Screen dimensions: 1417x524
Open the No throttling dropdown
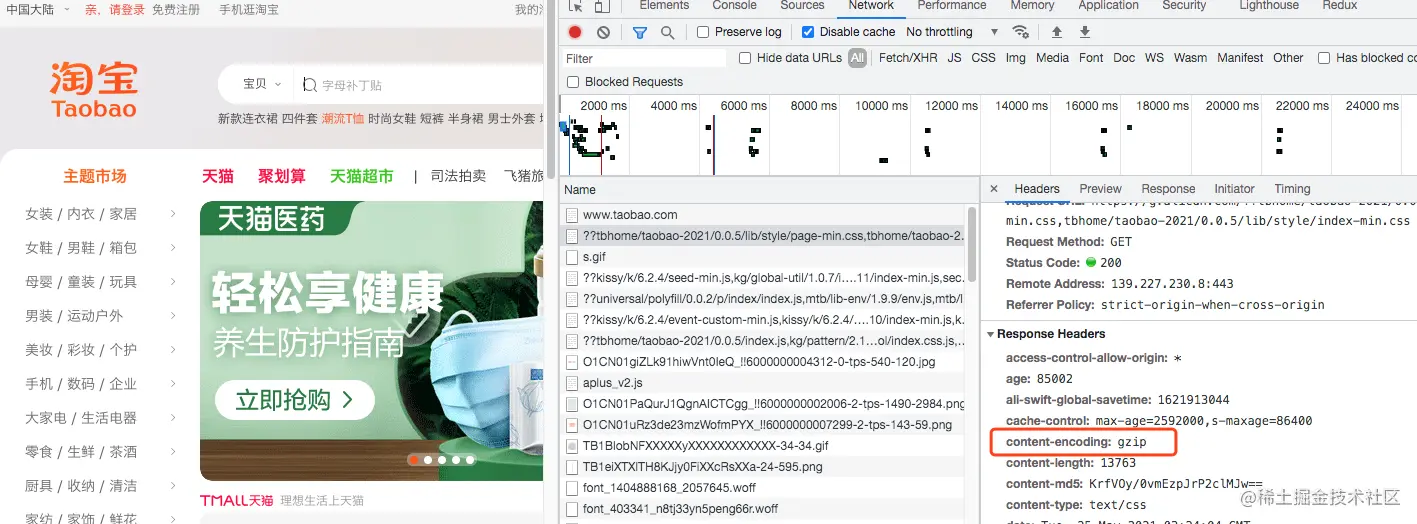point(952,32)
